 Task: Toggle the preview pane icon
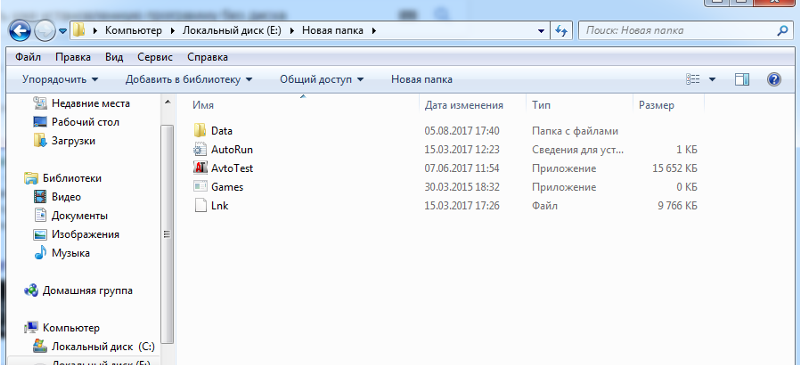coord(742,80)
